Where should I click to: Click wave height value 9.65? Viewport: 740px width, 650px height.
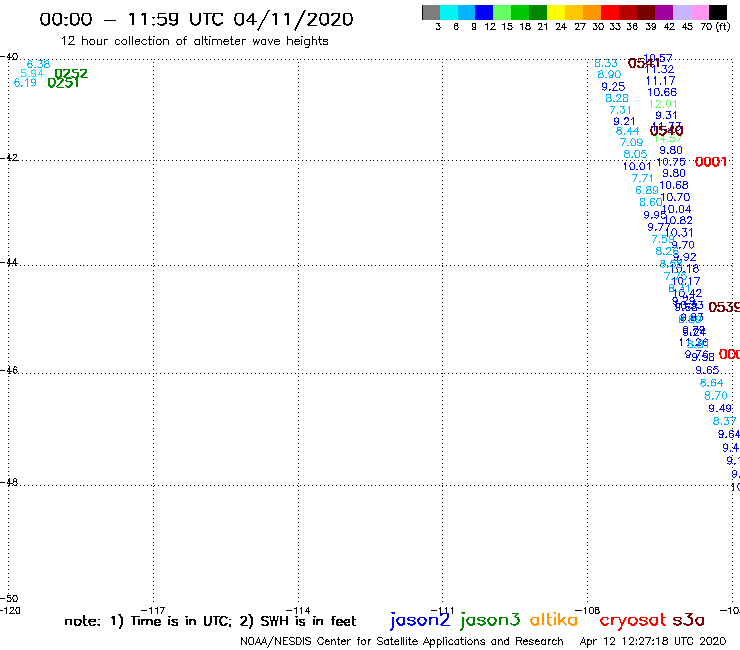(707, 370)
